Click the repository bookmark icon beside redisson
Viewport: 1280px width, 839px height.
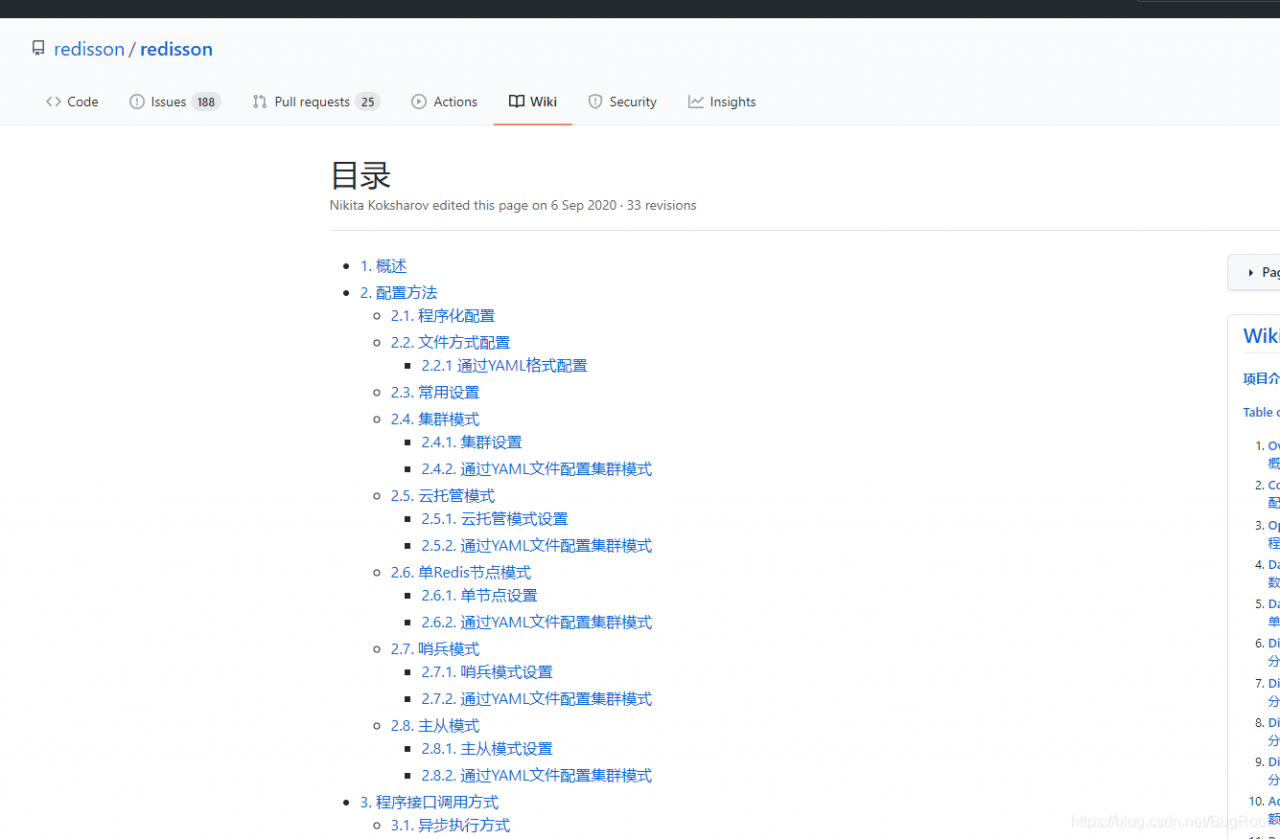pos(38,47)
